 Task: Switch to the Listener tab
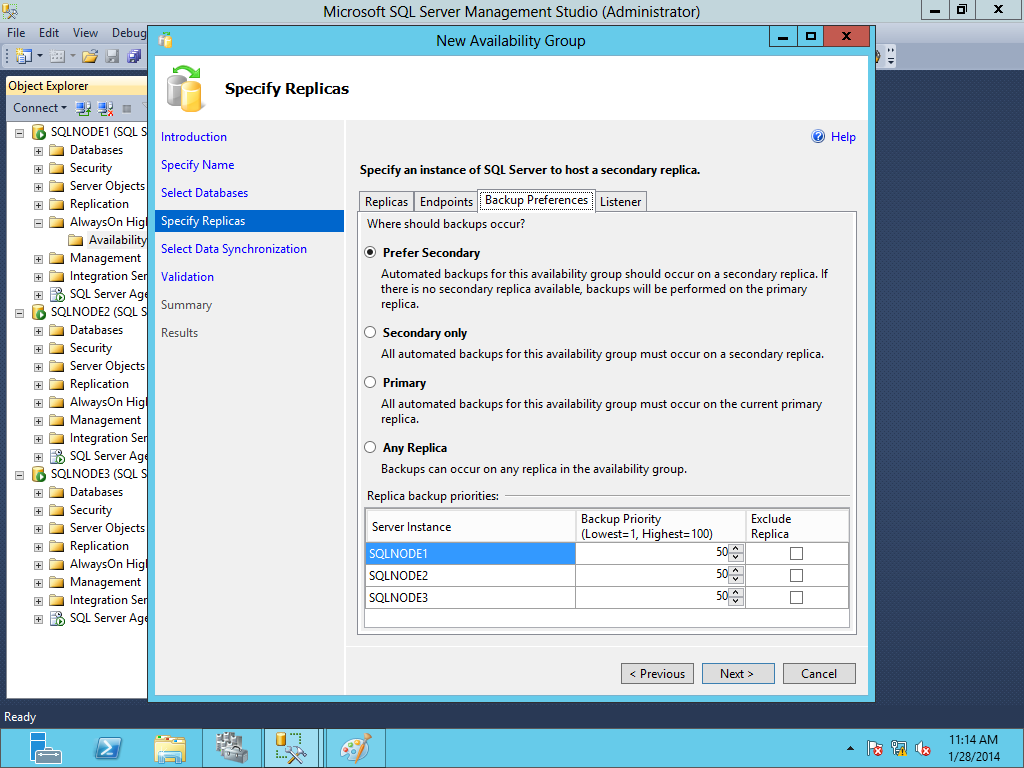click(x=620, y=202)
